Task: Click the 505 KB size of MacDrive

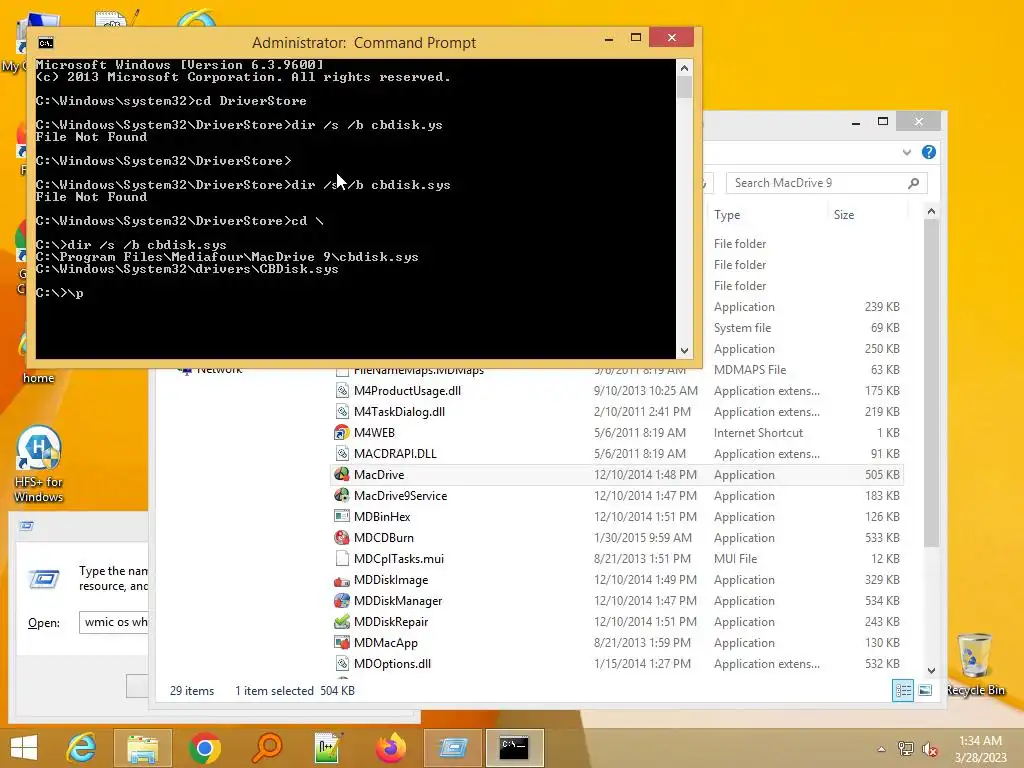Action: [882, 475]
